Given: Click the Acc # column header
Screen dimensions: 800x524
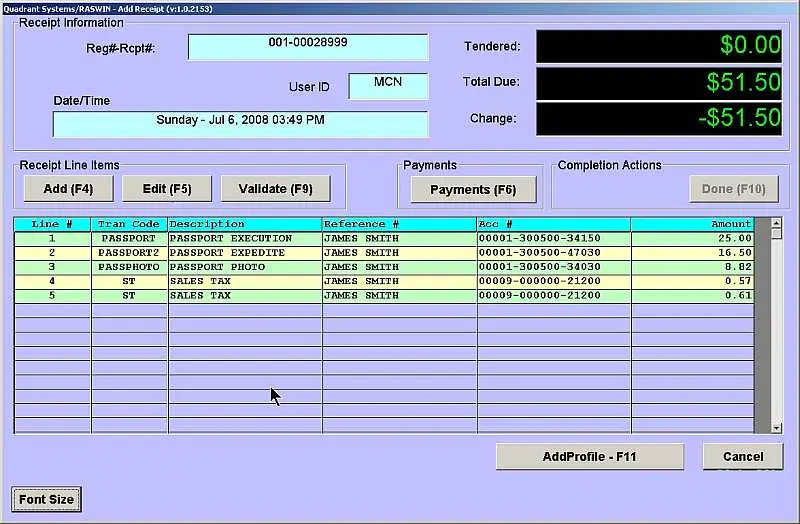Looking at the screenshot, I should click(554, 224).
